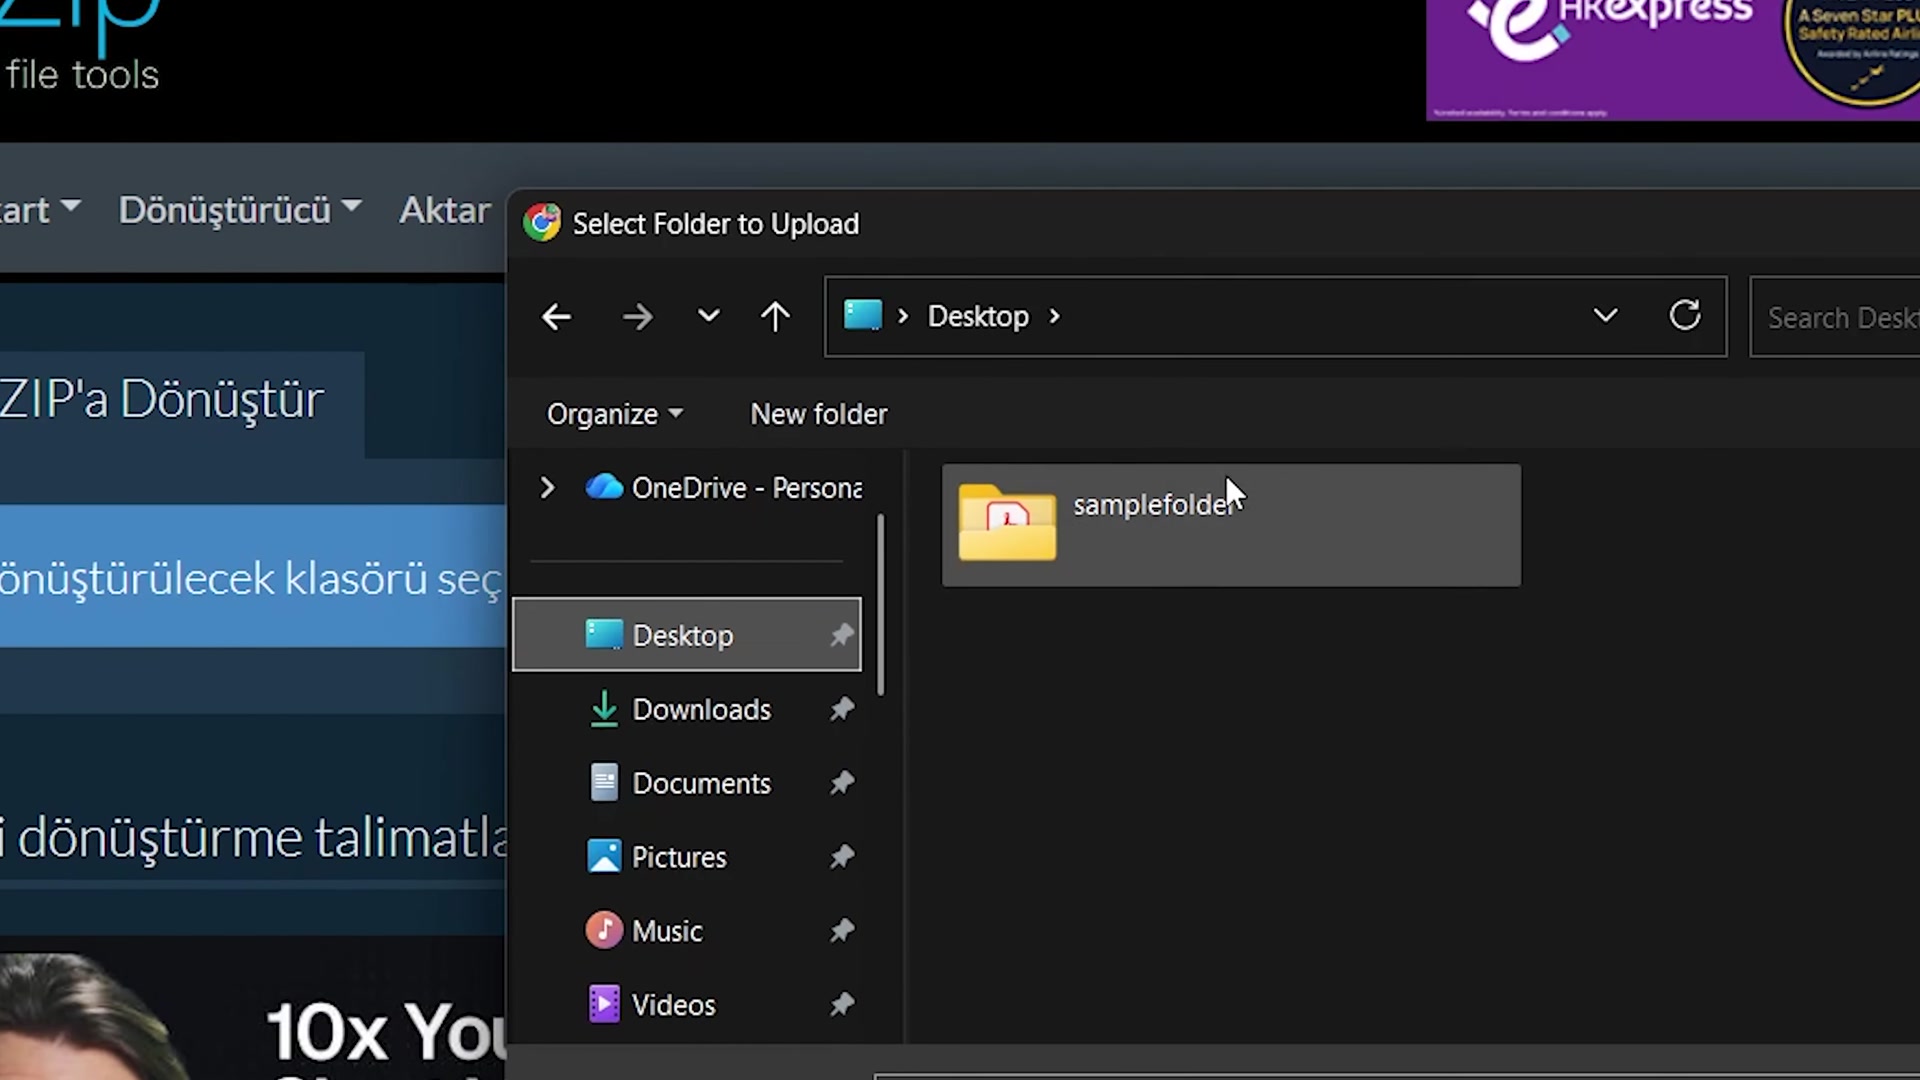1920x1080 pixels.
Task: Click the Search Desktop input field
Action: click(1840, 318)
